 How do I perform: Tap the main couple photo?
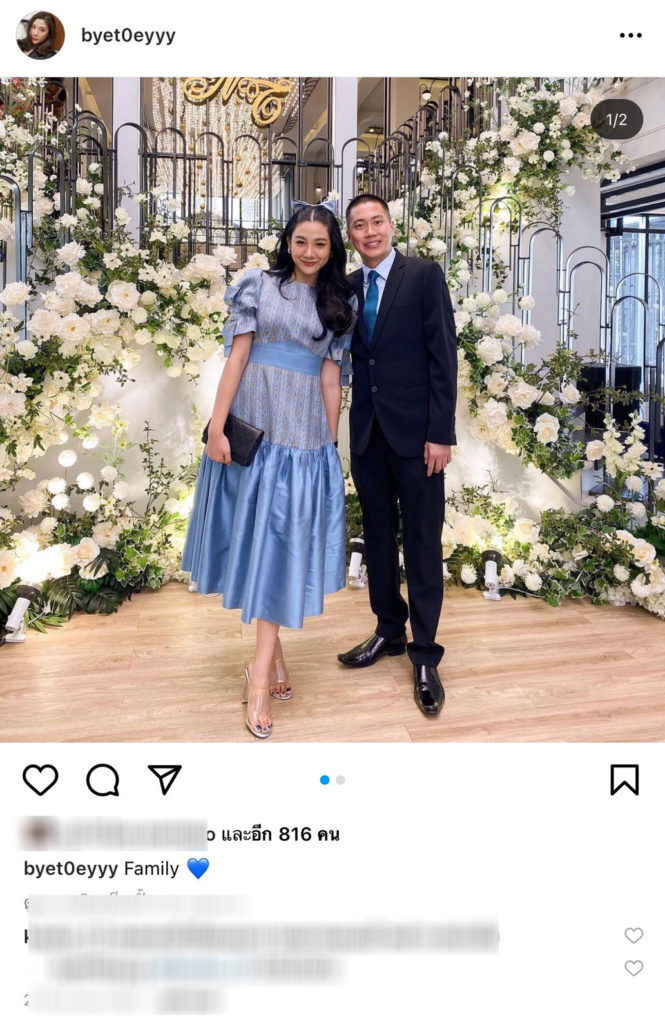click(x=332, y=409)
